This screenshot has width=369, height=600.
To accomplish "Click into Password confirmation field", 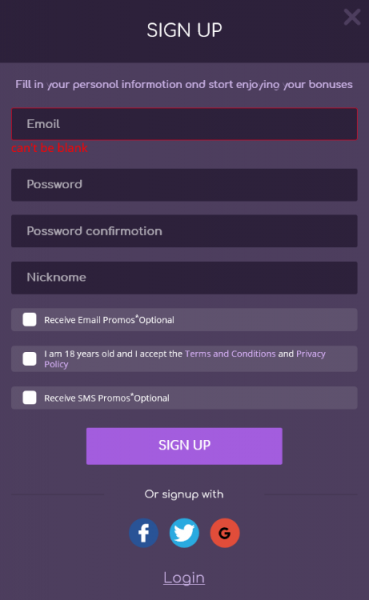I will (184, 231).
